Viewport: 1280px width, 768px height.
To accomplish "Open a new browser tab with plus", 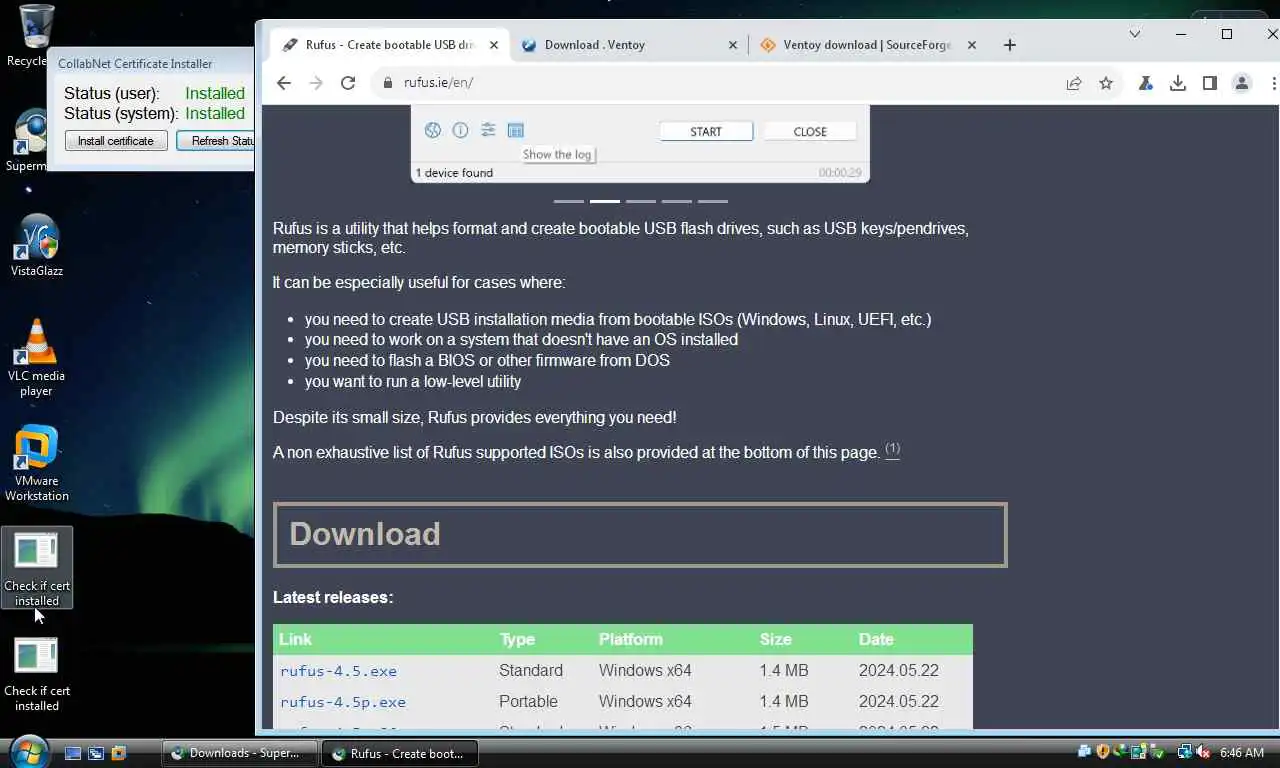I will [x=1010, y=45].
